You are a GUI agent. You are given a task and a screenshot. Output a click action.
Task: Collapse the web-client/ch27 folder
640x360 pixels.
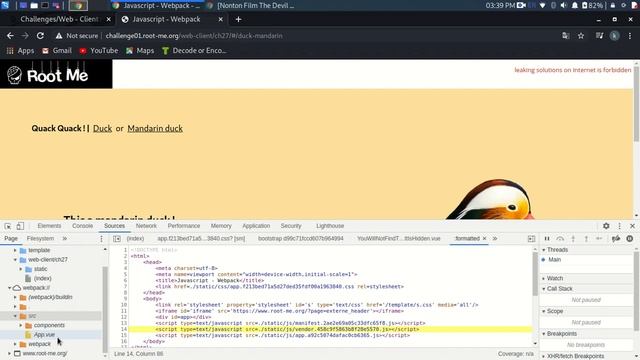(15, 260)
